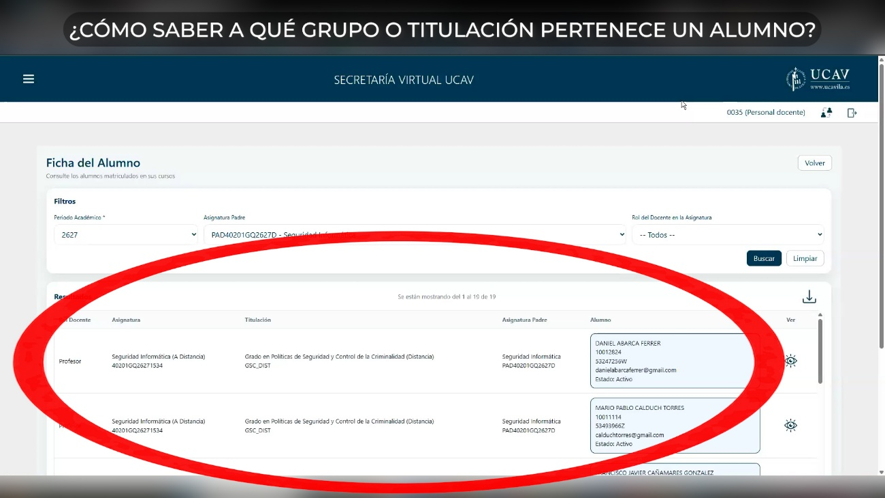Click the Ficha del Alumno heading
The image size is (885, 498).
pyautogui.click(x=93, y=163)
